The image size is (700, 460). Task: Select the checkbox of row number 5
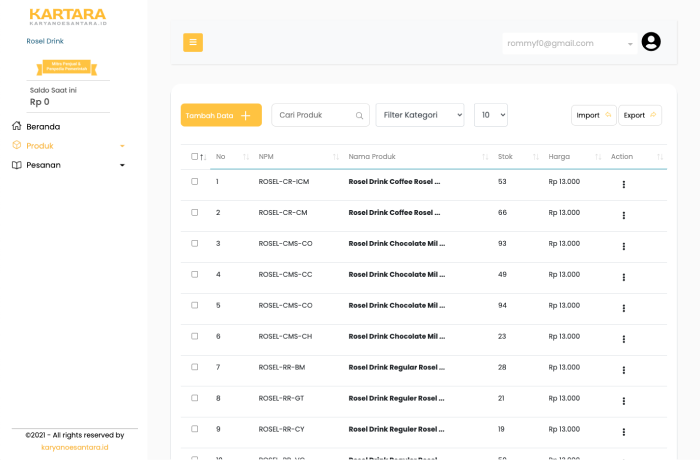pos(195,305)
